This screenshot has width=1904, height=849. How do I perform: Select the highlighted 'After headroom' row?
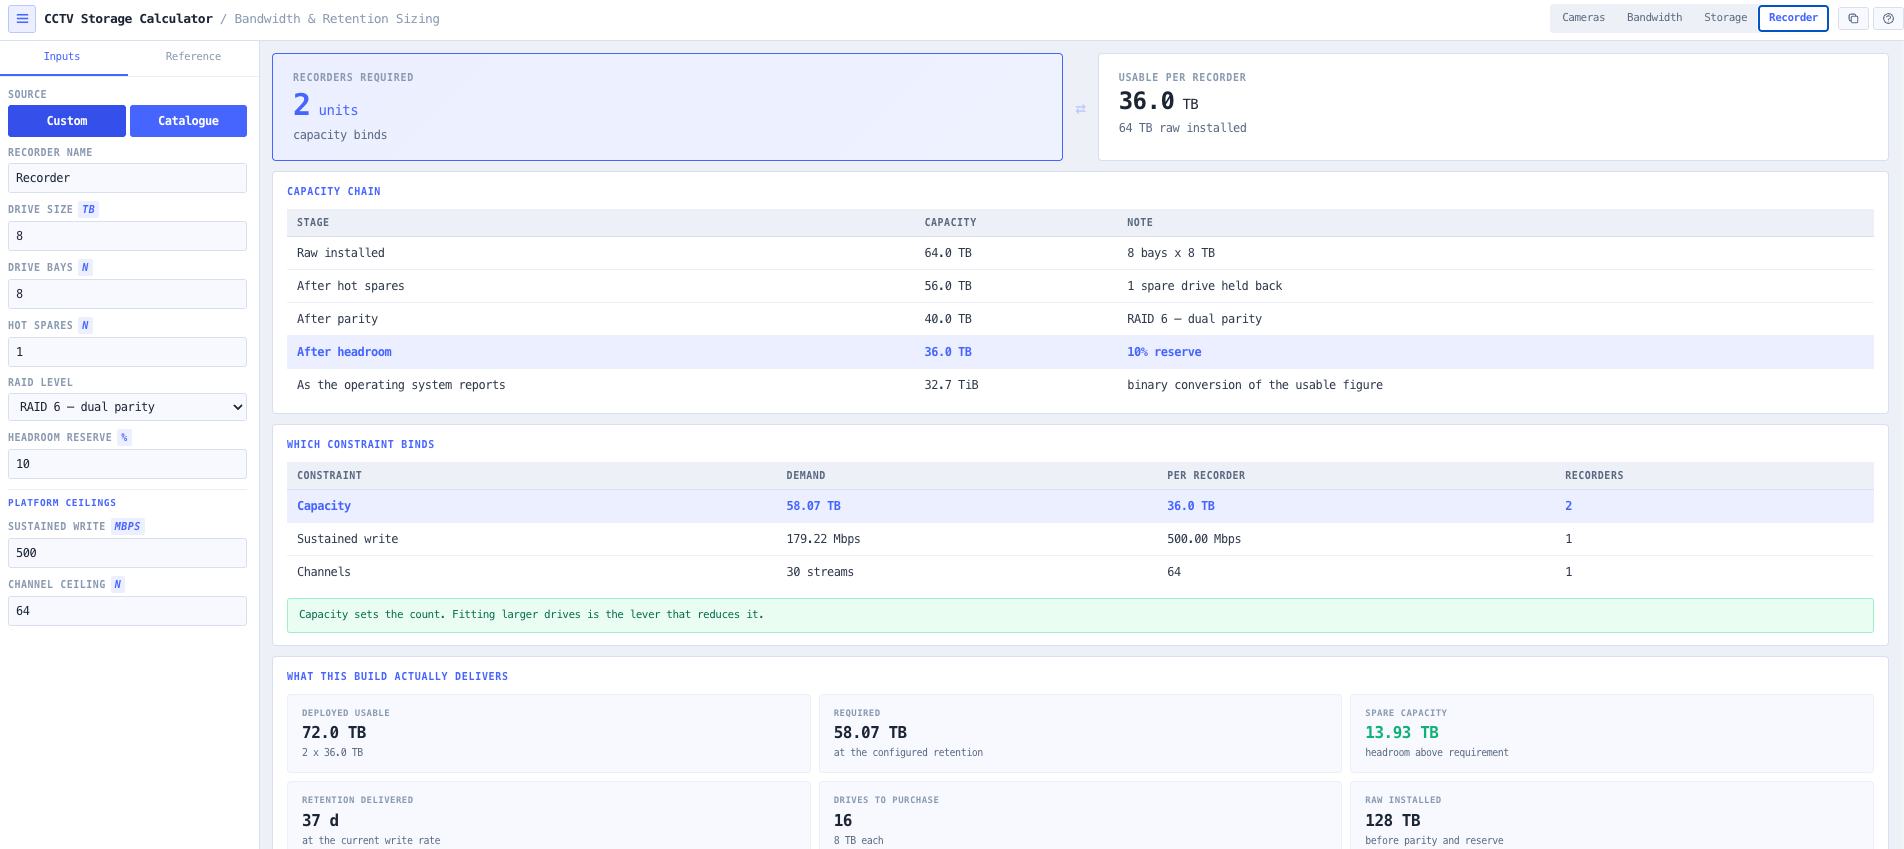[x=1080, y=352]
